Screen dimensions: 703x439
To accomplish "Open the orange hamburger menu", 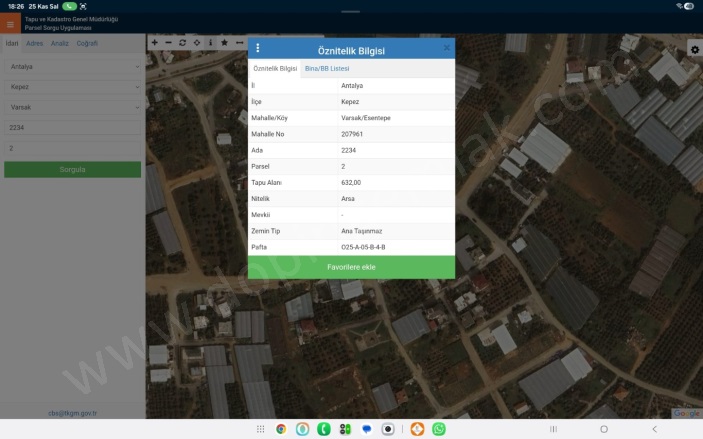I will (10, 24).
